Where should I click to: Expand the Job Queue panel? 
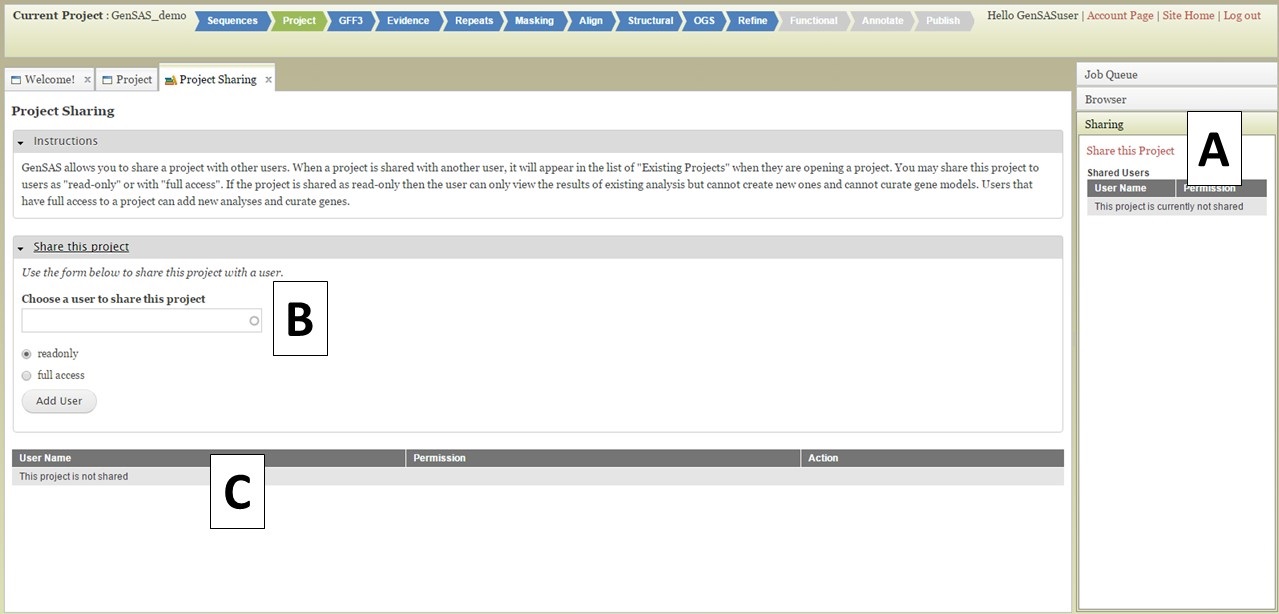click(1177, 74)
